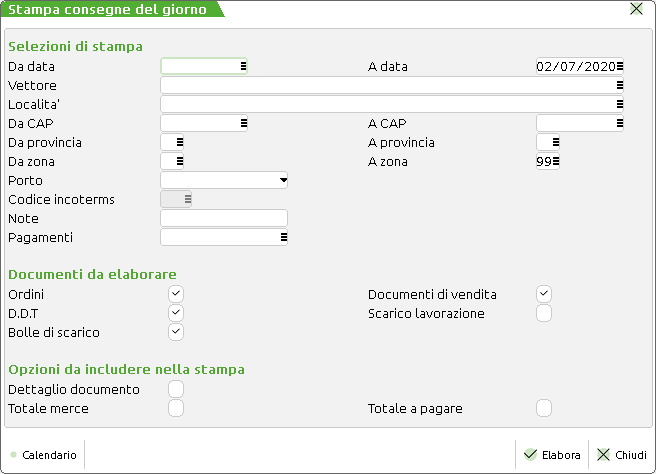Viewport: 656px width, 474px height.
Task: Click the Vettore field lookup icon
Action: (620, 86)
